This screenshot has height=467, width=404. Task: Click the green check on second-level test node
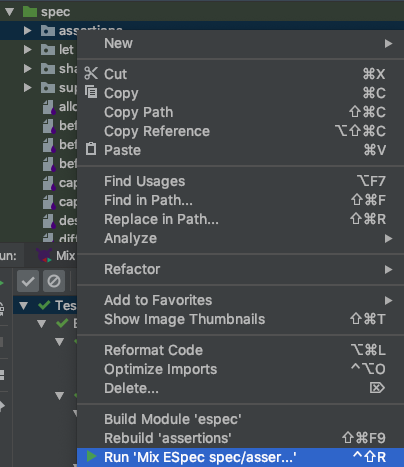pos(62,323)
